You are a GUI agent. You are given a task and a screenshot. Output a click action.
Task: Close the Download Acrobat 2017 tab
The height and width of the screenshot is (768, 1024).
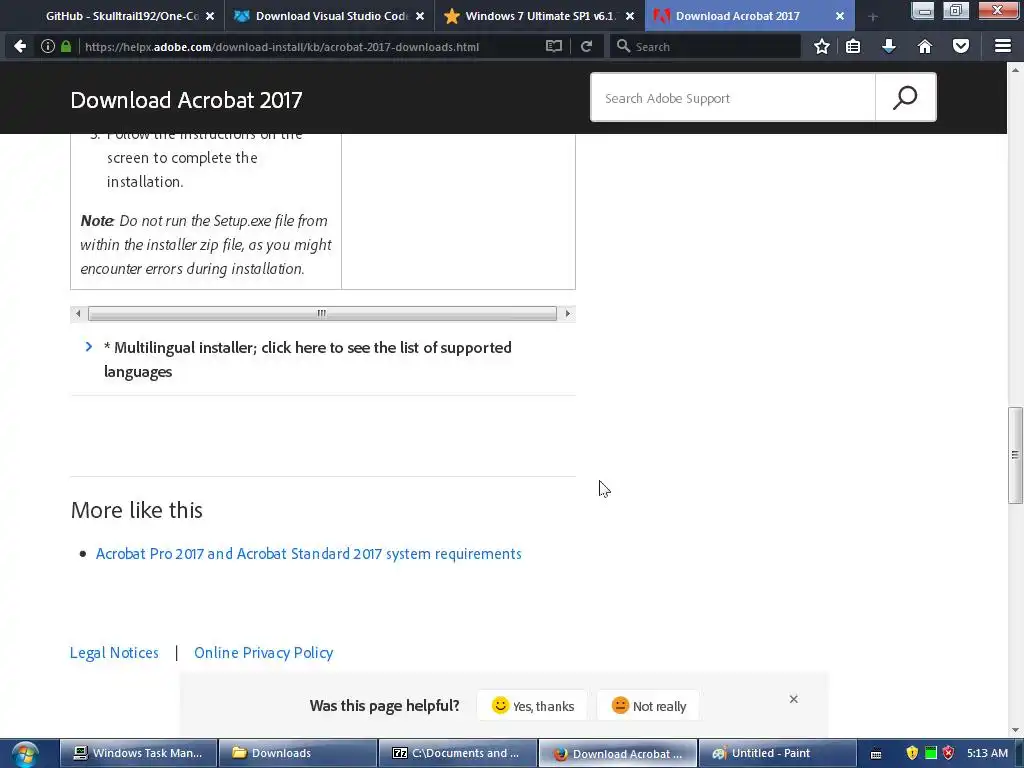pos(840,16)
